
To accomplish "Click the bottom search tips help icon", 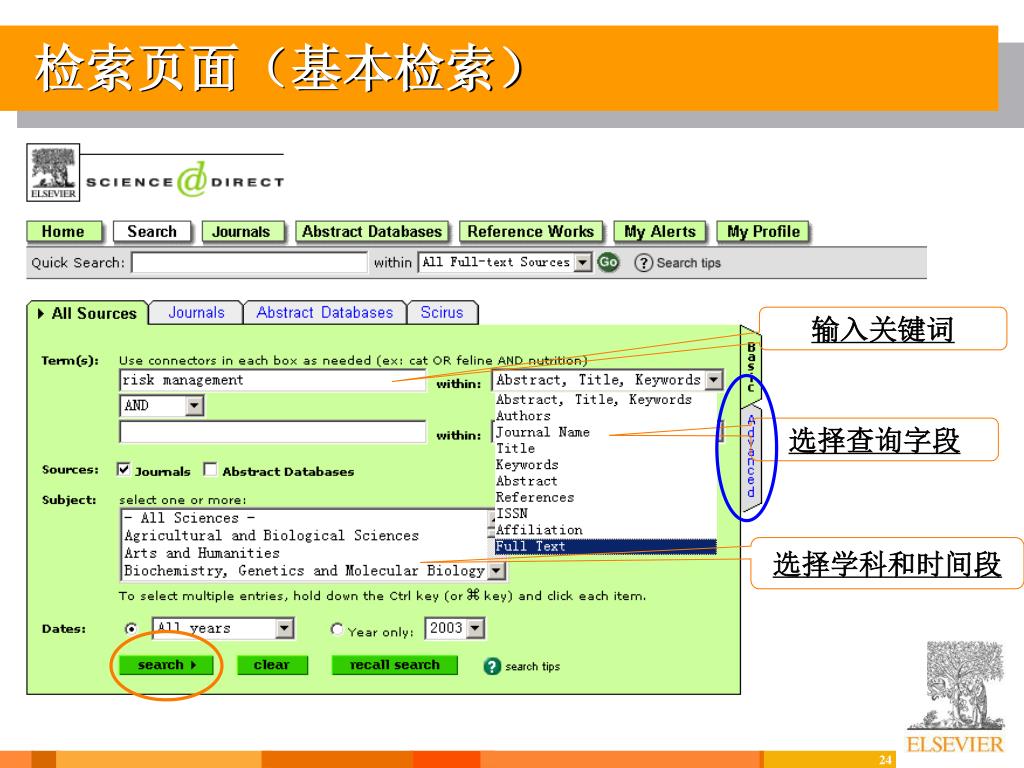I will click(492, 666).
